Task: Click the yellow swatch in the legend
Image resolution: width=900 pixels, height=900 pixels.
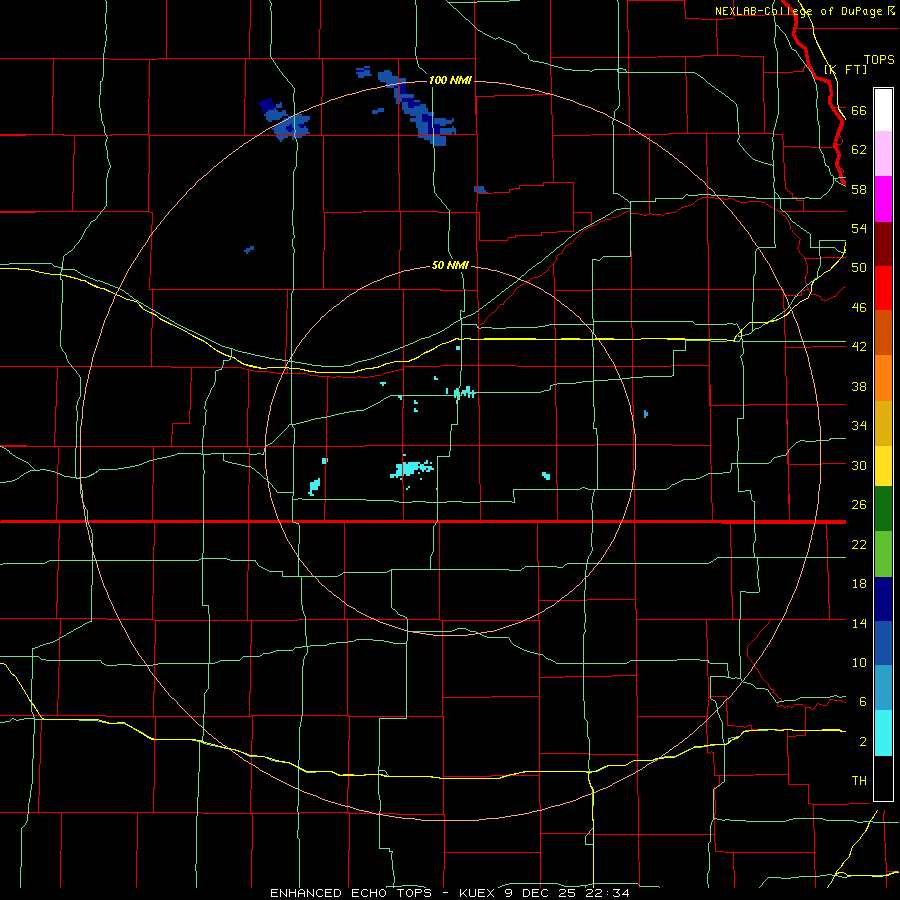Action: click(x=883, y=466)
